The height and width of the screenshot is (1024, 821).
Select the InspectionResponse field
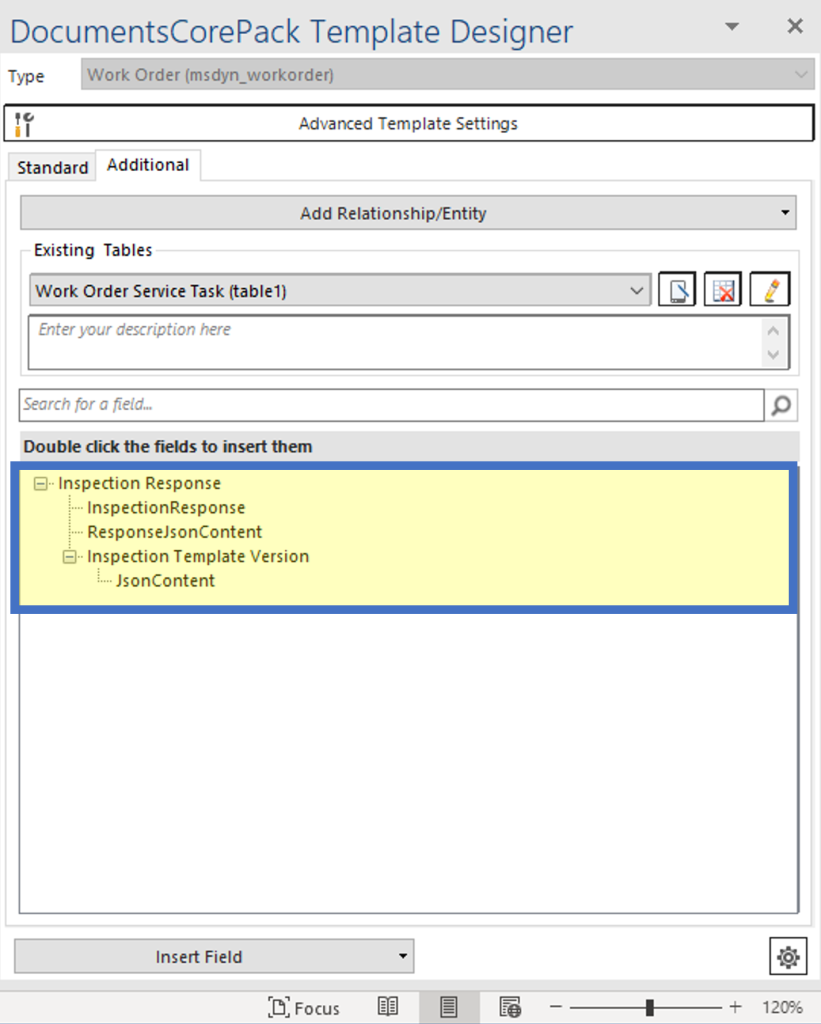tap(166, 508)
